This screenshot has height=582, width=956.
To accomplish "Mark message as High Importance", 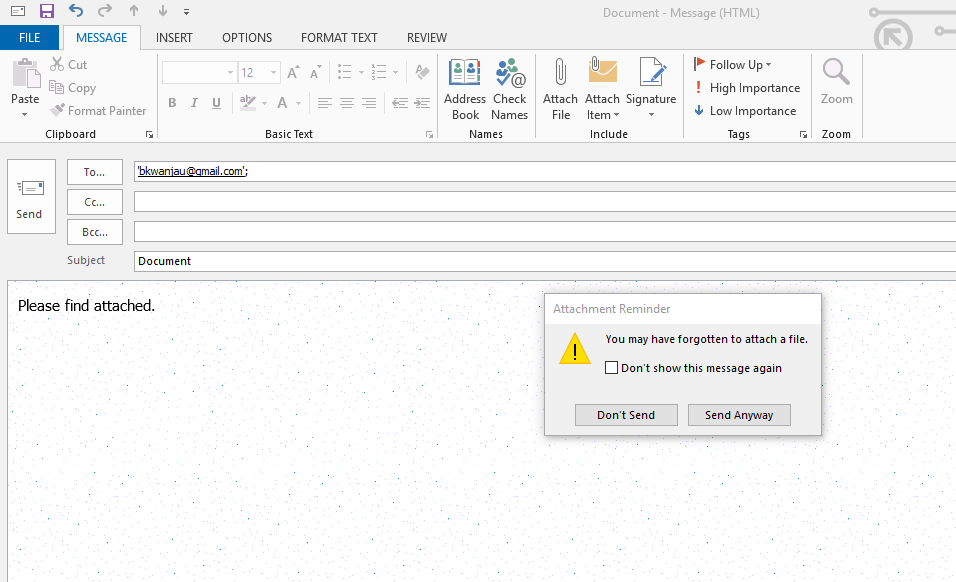I will [x=747, y=88].
